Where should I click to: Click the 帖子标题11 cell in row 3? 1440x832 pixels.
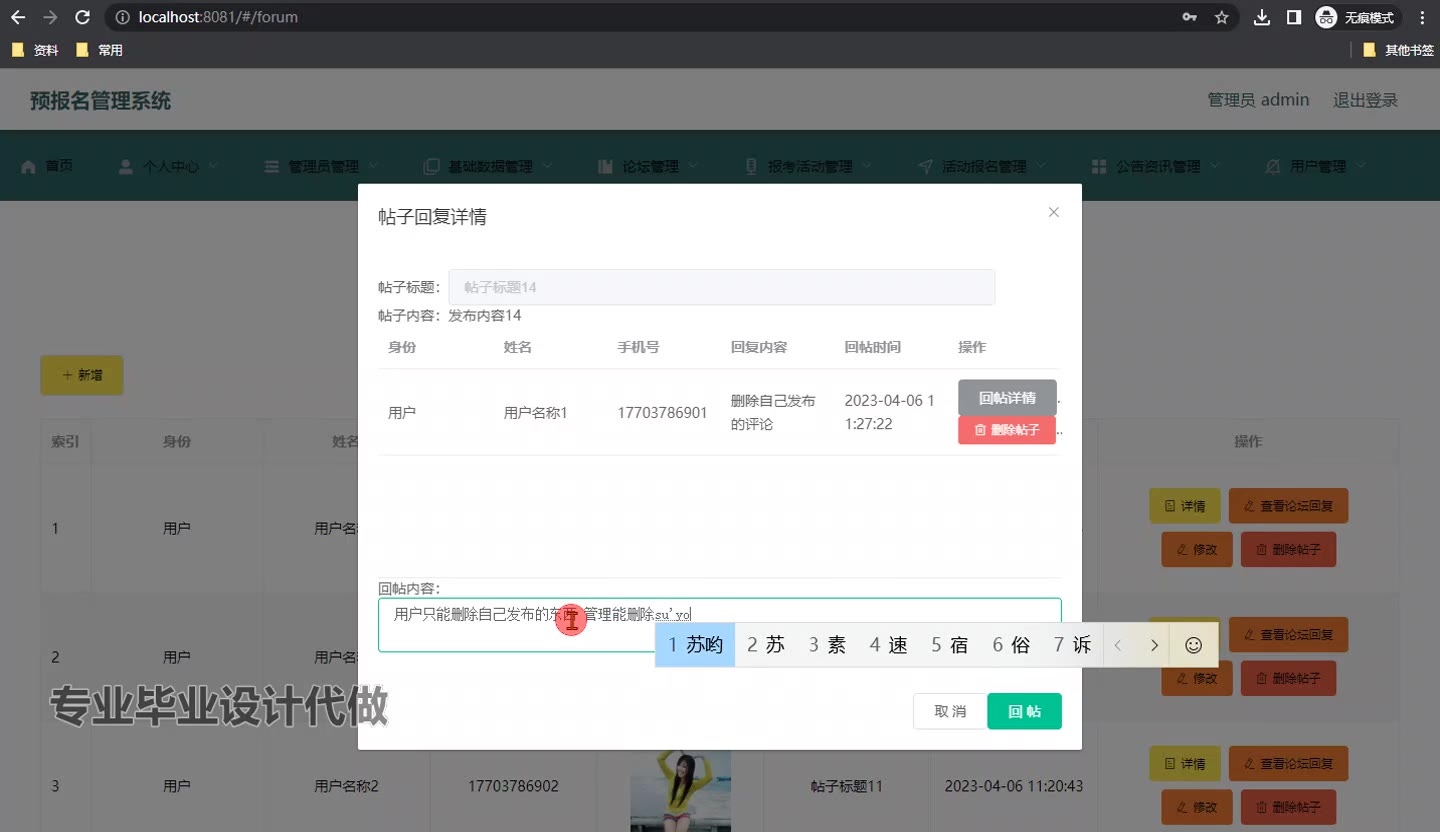[x=846, y=786]
